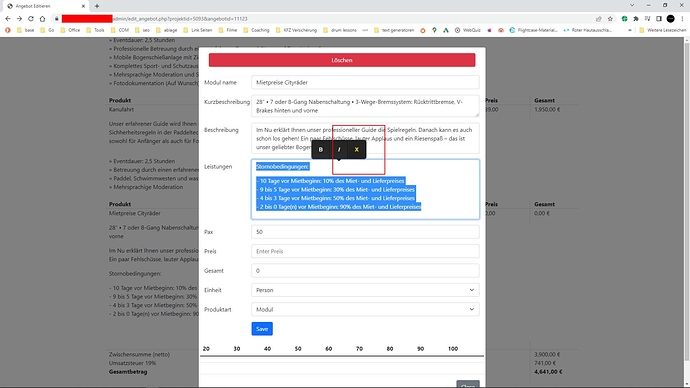Click the Gesamt input field
Image resolution: width=690 pixels, height=388 pixels.
(x=365, y=271)
